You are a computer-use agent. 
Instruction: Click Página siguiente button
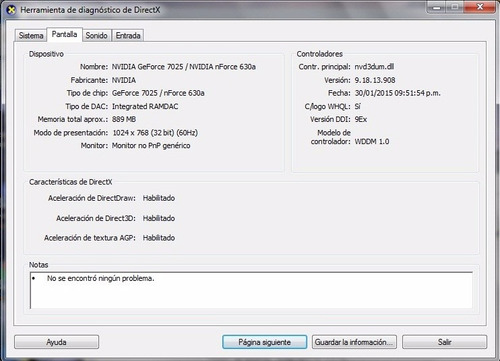point(264,342)
